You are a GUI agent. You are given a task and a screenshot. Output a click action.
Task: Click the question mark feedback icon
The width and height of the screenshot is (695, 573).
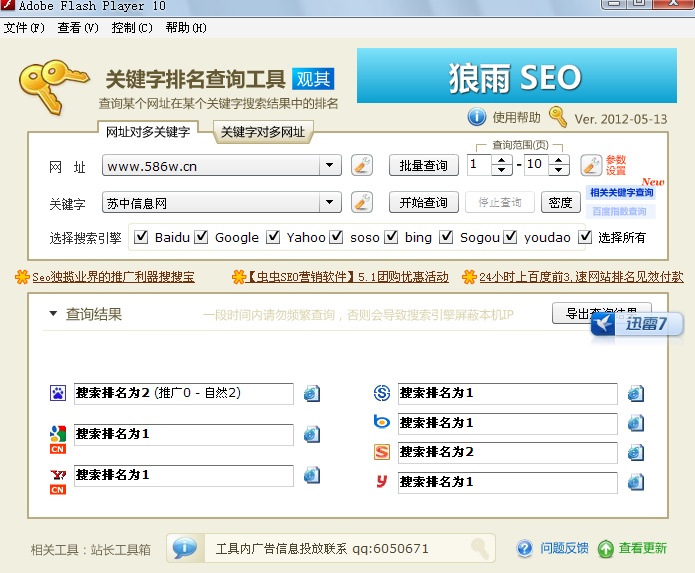click(524, 549)
